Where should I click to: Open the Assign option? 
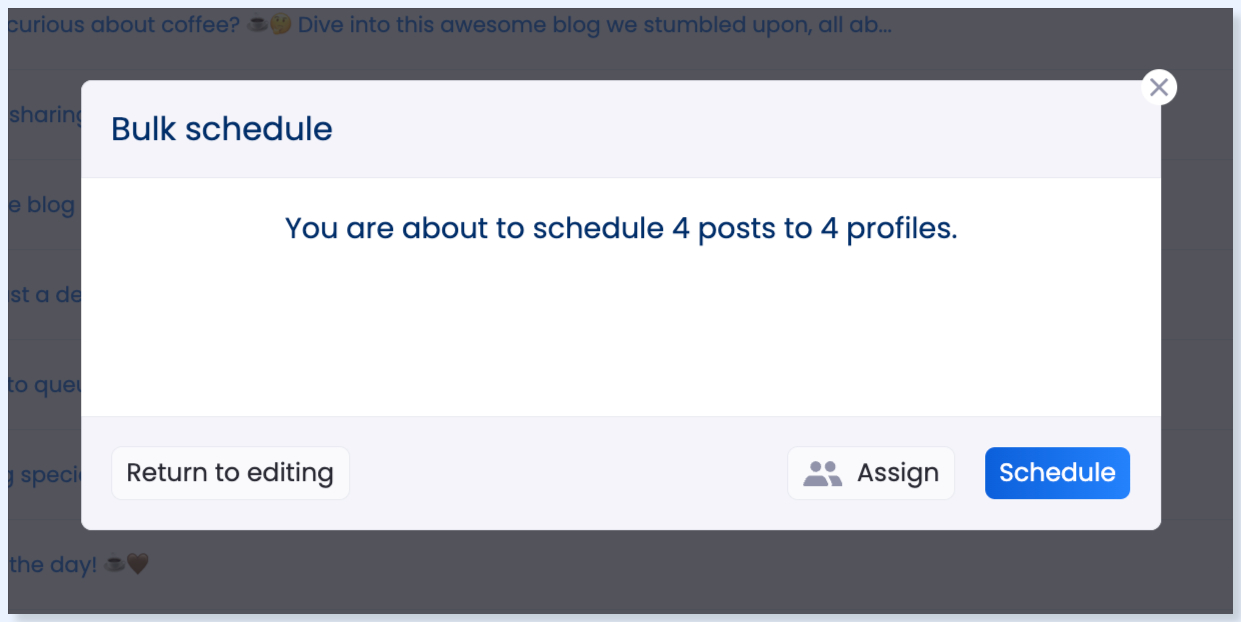tap(870, 473)
